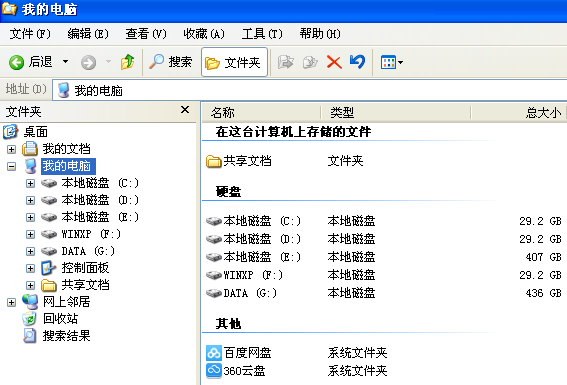Expand WINXP (F:) in the tree
Viewport: 567px width, 385px height.
[30, 235]
